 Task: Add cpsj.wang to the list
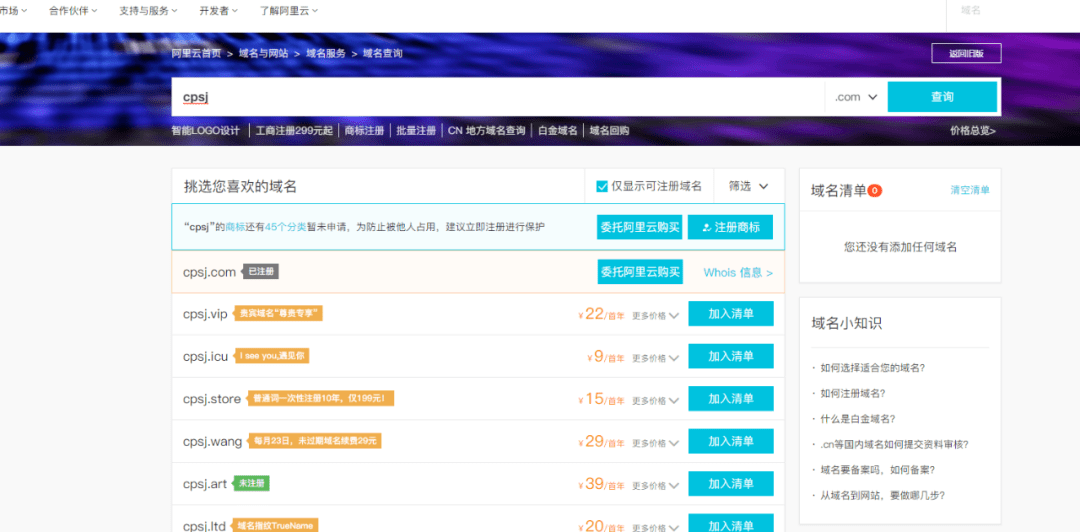[730, 441]
